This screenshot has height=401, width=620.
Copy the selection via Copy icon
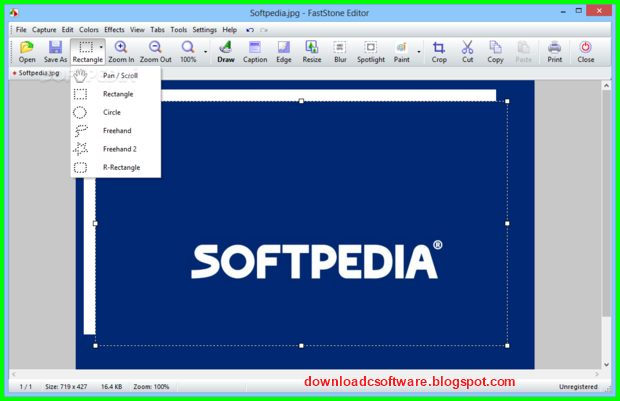[495, 52]
